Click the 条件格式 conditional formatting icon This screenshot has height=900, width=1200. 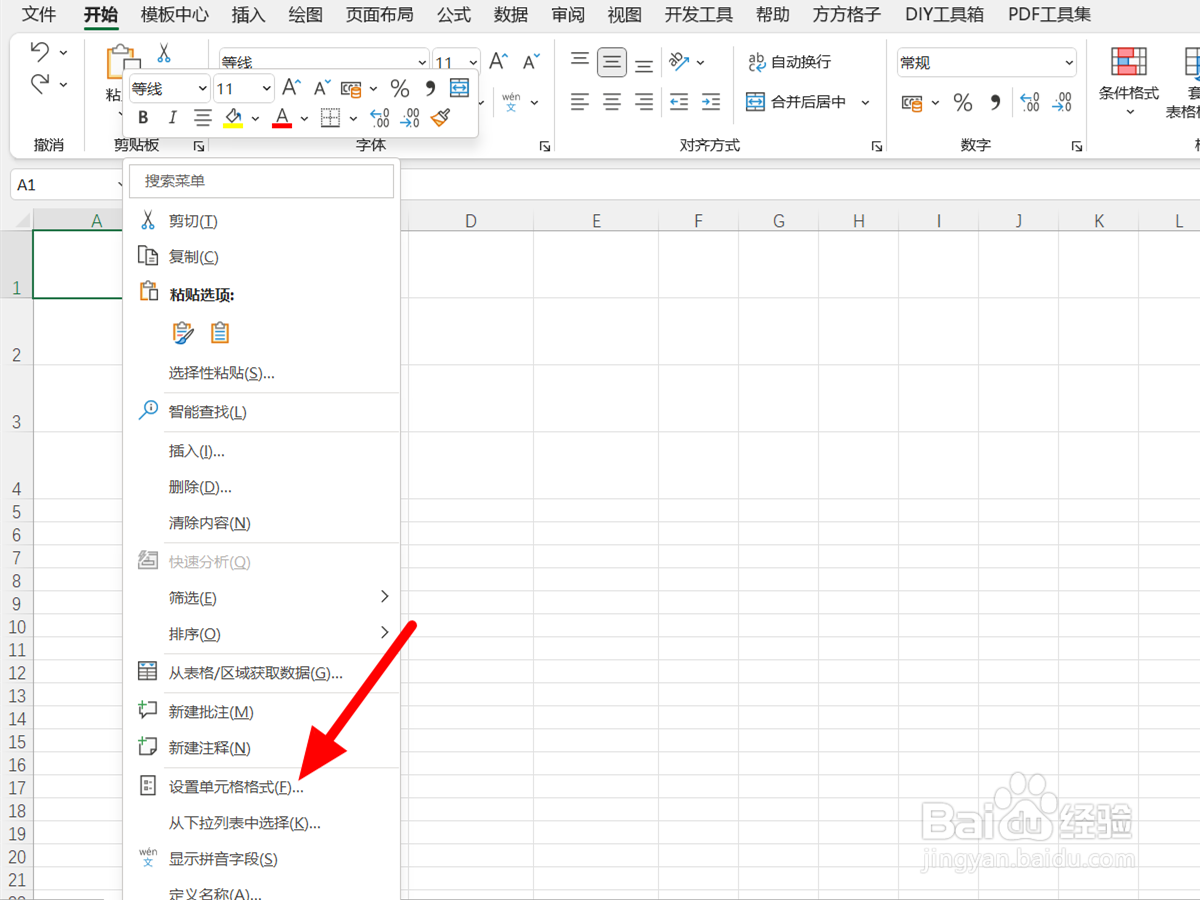[x=1129, y=62]
